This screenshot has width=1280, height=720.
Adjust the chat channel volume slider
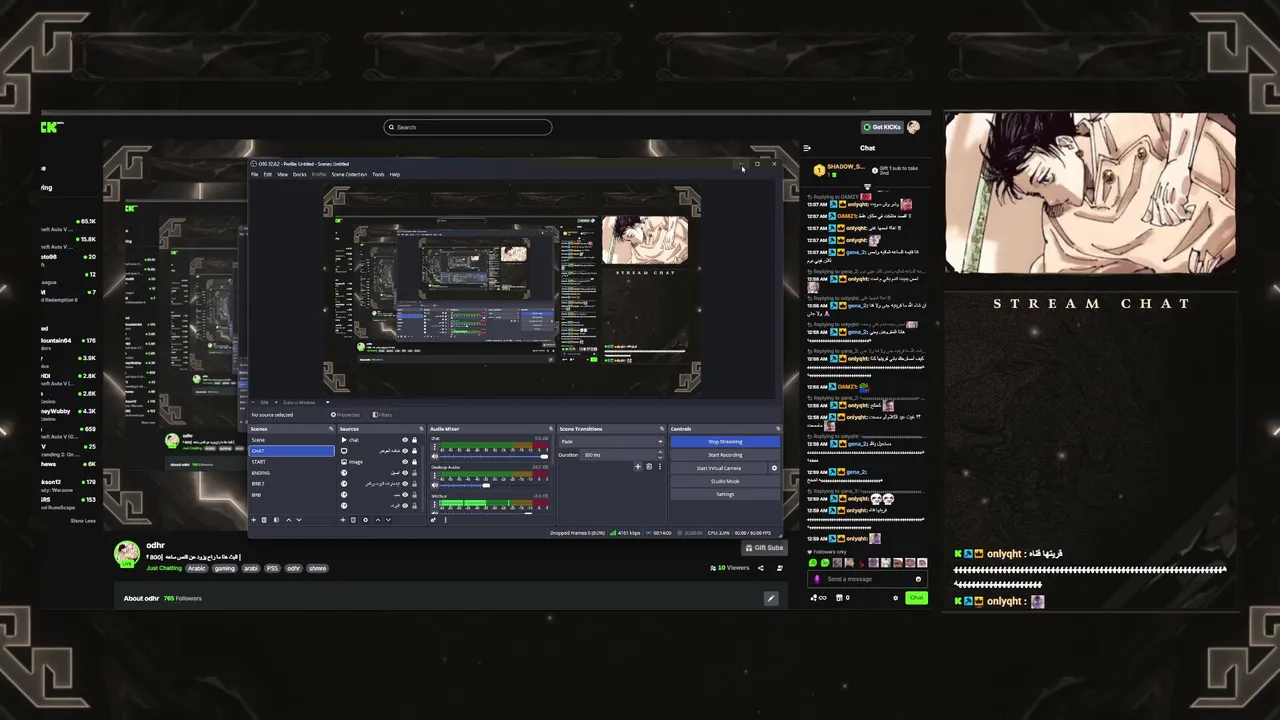494,456
